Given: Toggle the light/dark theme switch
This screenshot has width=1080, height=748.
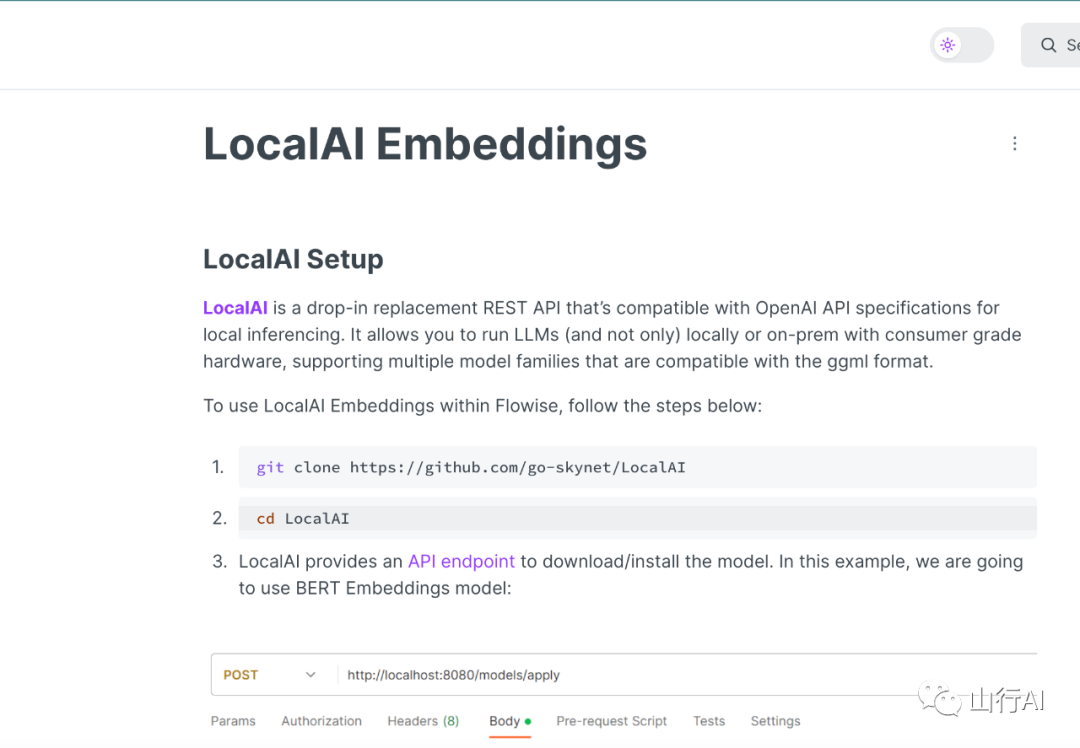Looking at the screenshot, I should pyautogui.click(x=962, y=45).
